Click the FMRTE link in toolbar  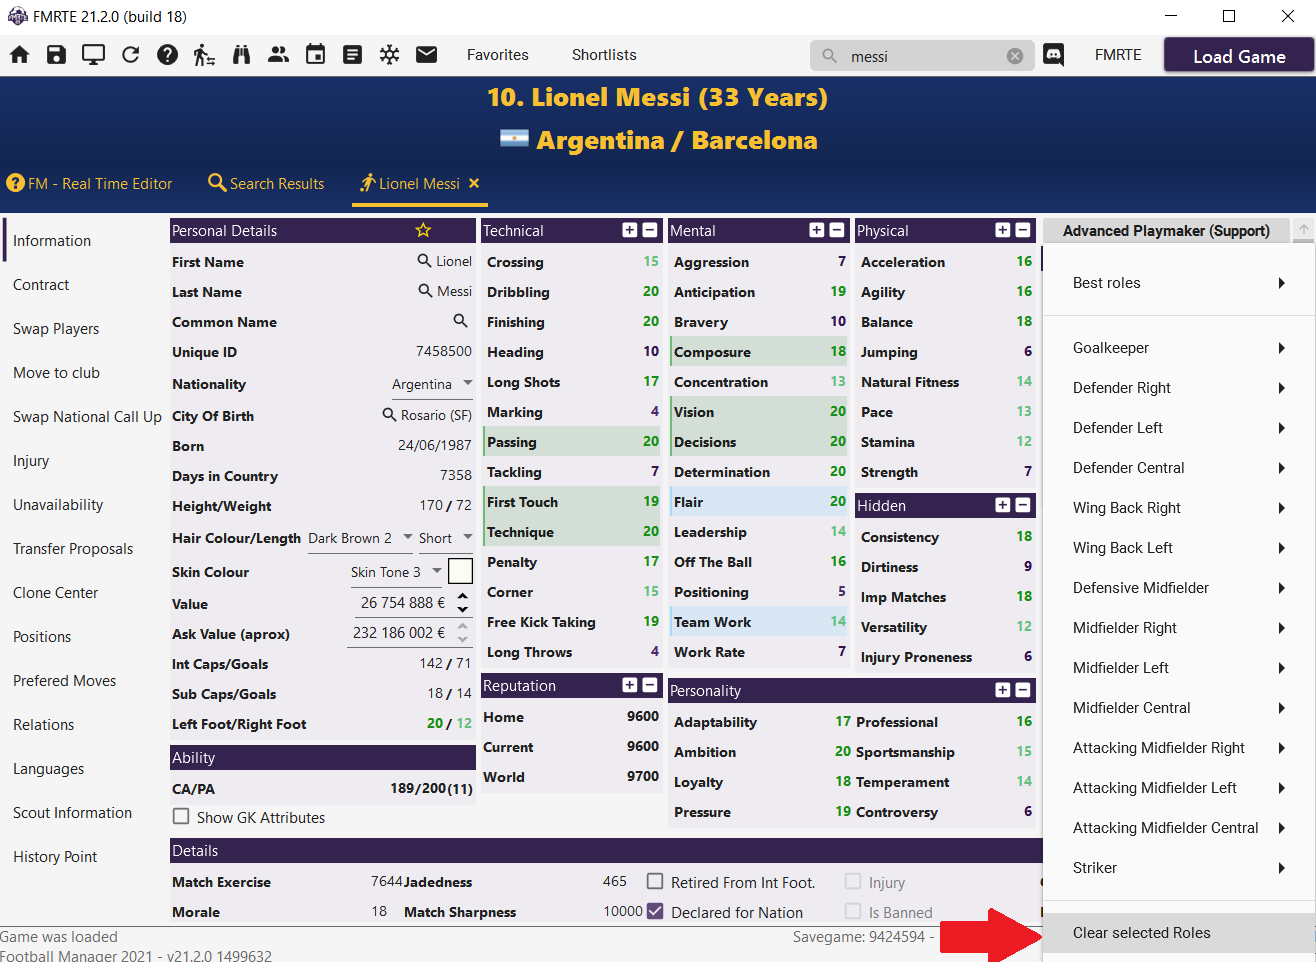(1118, 55)
